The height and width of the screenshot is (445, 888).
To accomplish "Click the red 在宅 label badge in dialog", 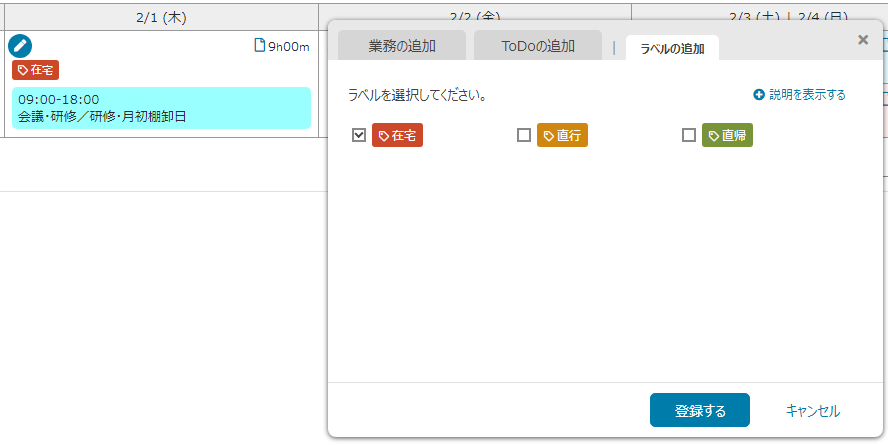I will [397, 136].
